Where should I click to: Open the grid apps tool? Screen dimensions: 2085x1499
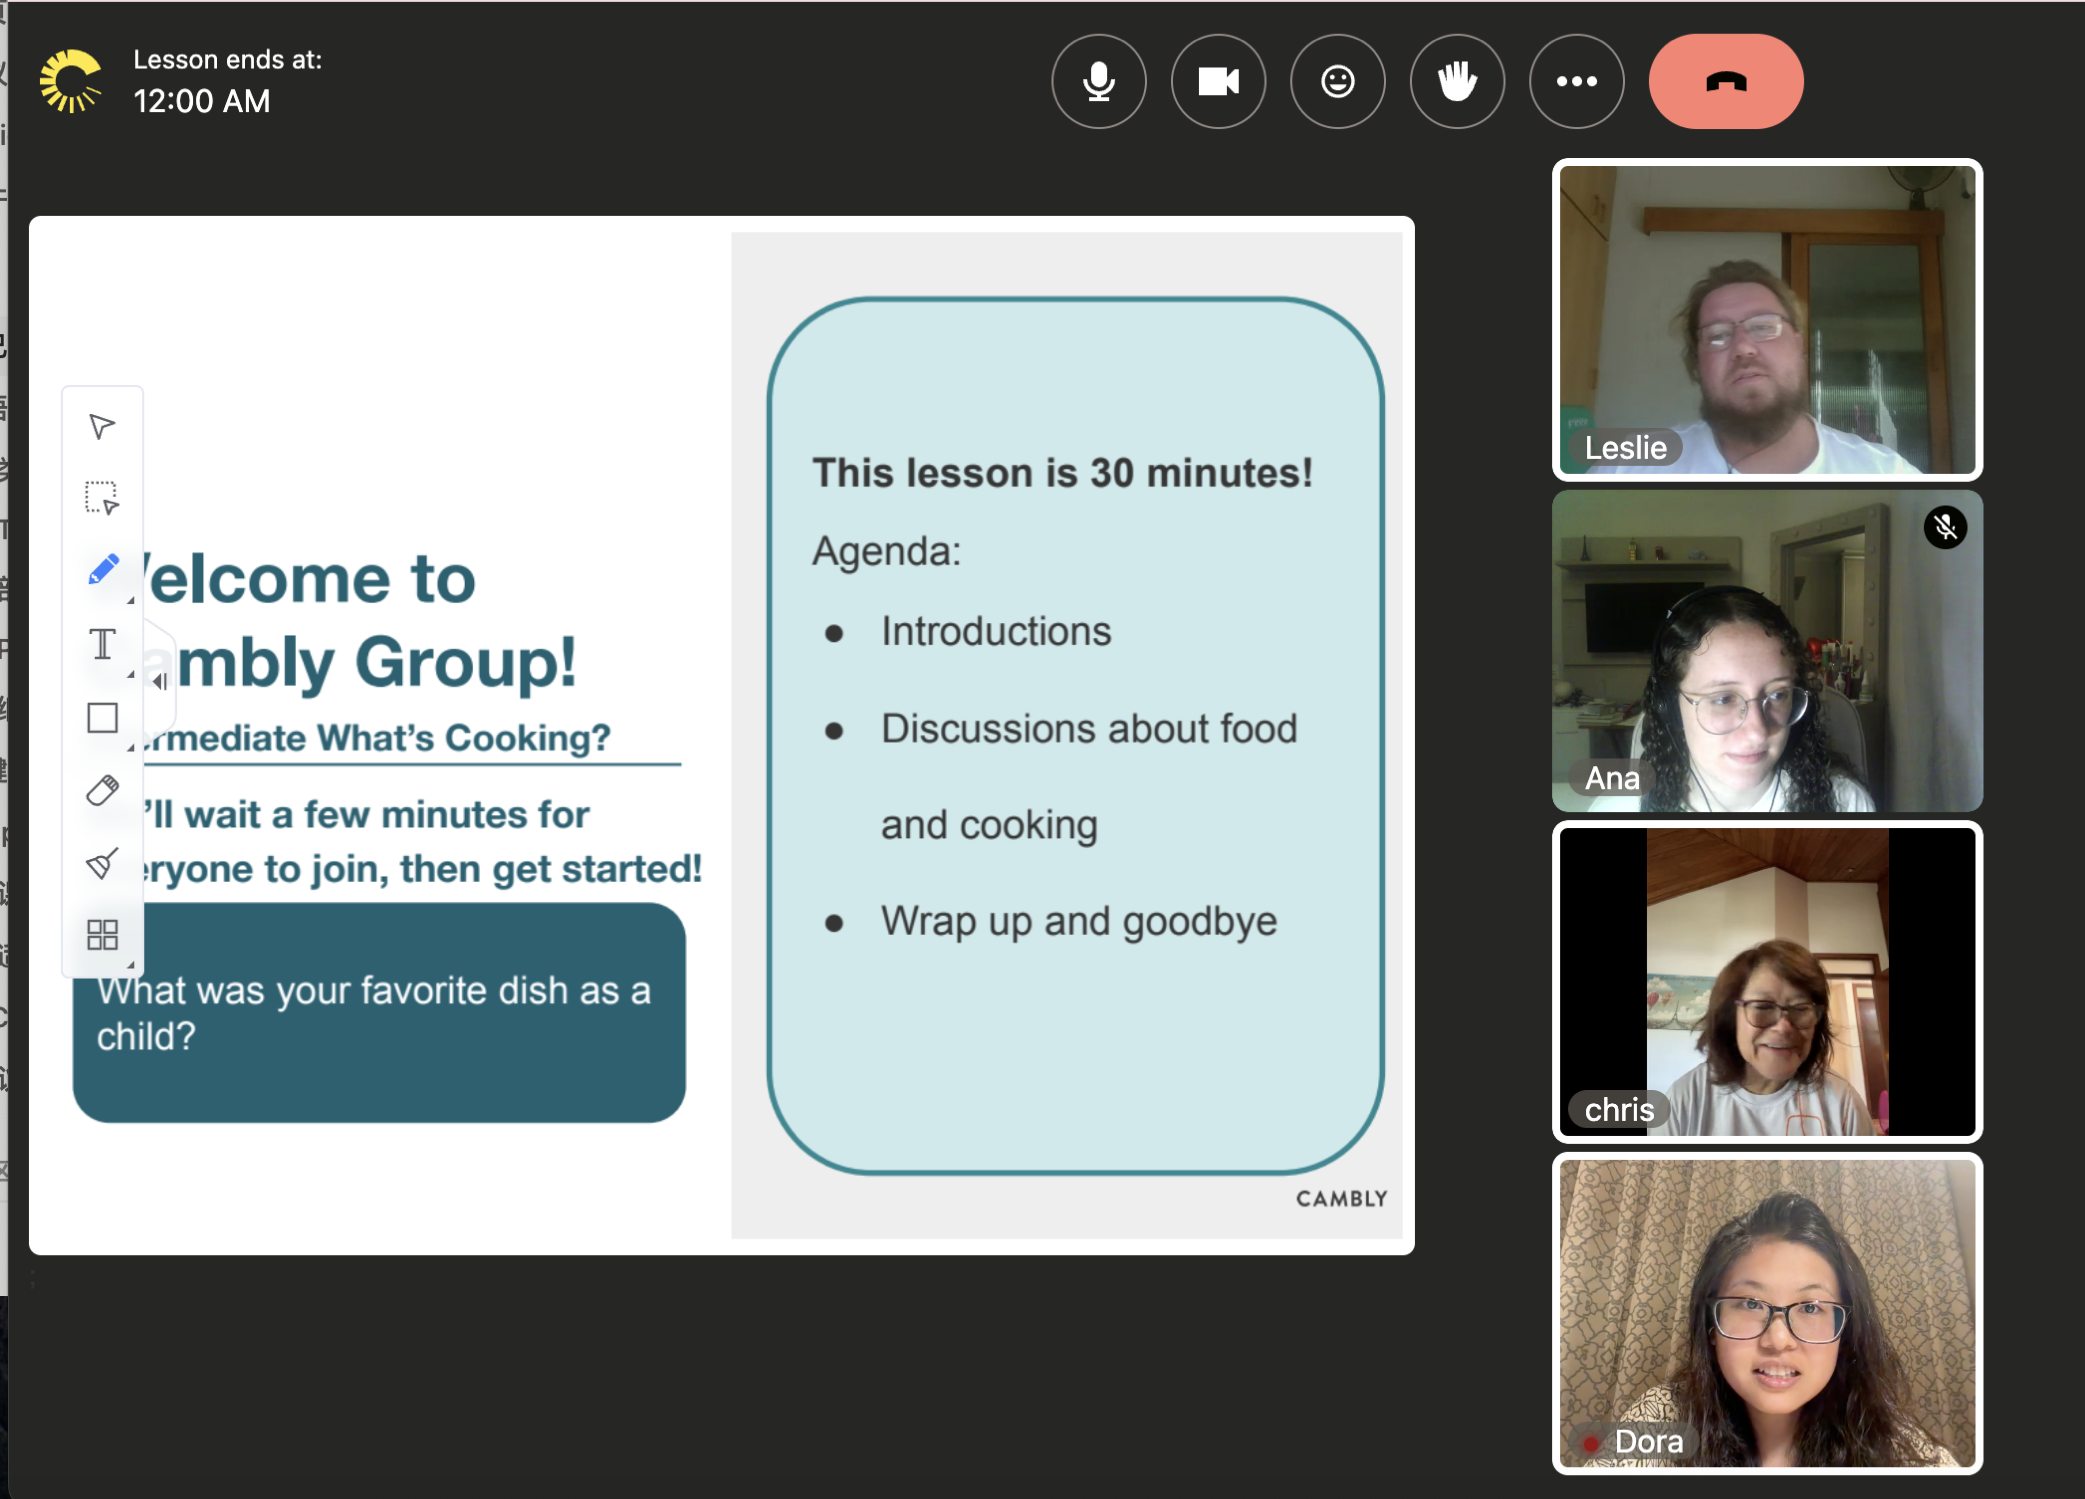(102, 935)
